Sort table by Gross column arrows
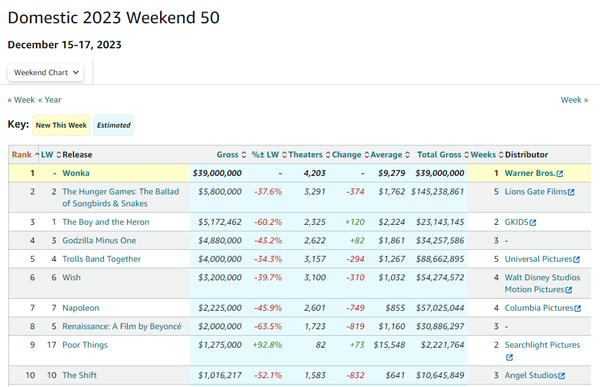 [244, 155]
